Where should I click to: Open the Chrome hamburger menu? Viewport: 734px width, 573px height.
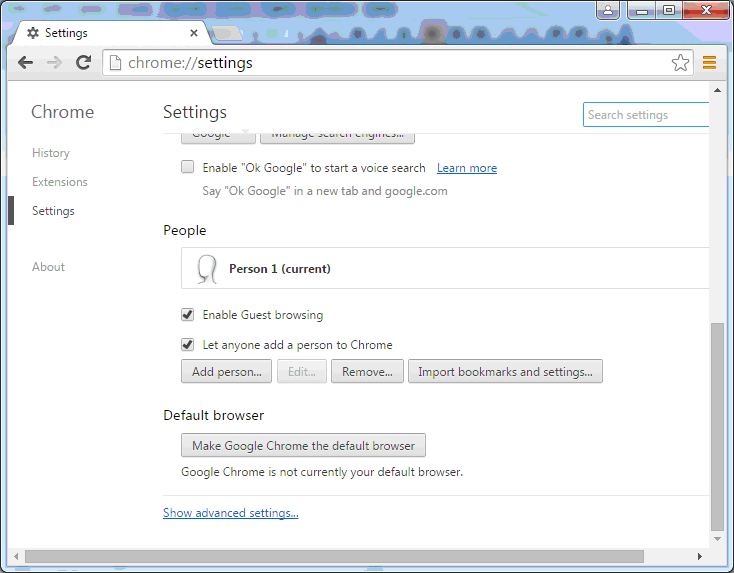[x=709, y=62]
